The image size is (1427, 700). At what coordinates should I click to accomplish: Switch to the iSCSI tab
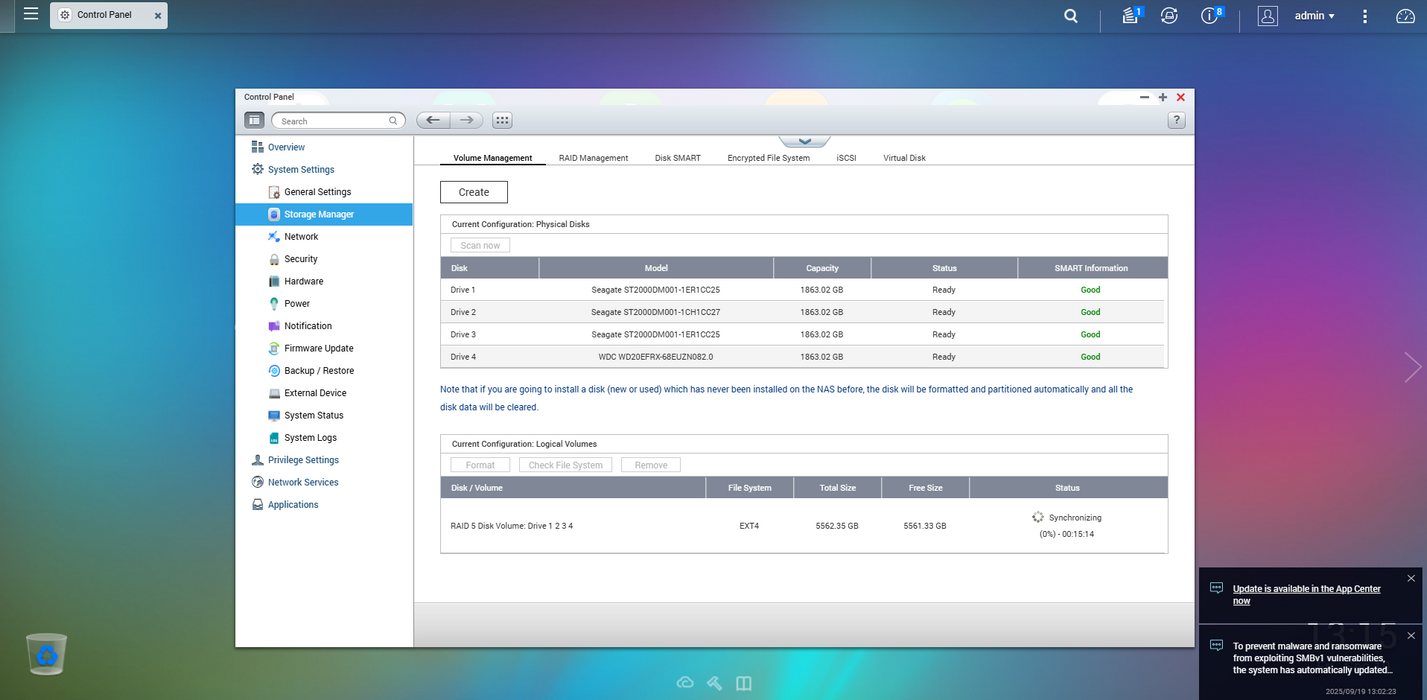point(846,158)
